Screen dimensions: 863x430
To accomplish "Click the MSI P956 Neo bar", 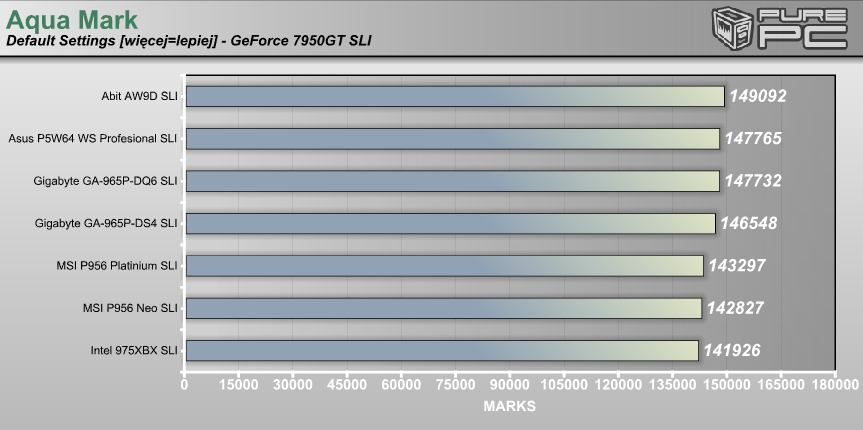I will (444, 308).
